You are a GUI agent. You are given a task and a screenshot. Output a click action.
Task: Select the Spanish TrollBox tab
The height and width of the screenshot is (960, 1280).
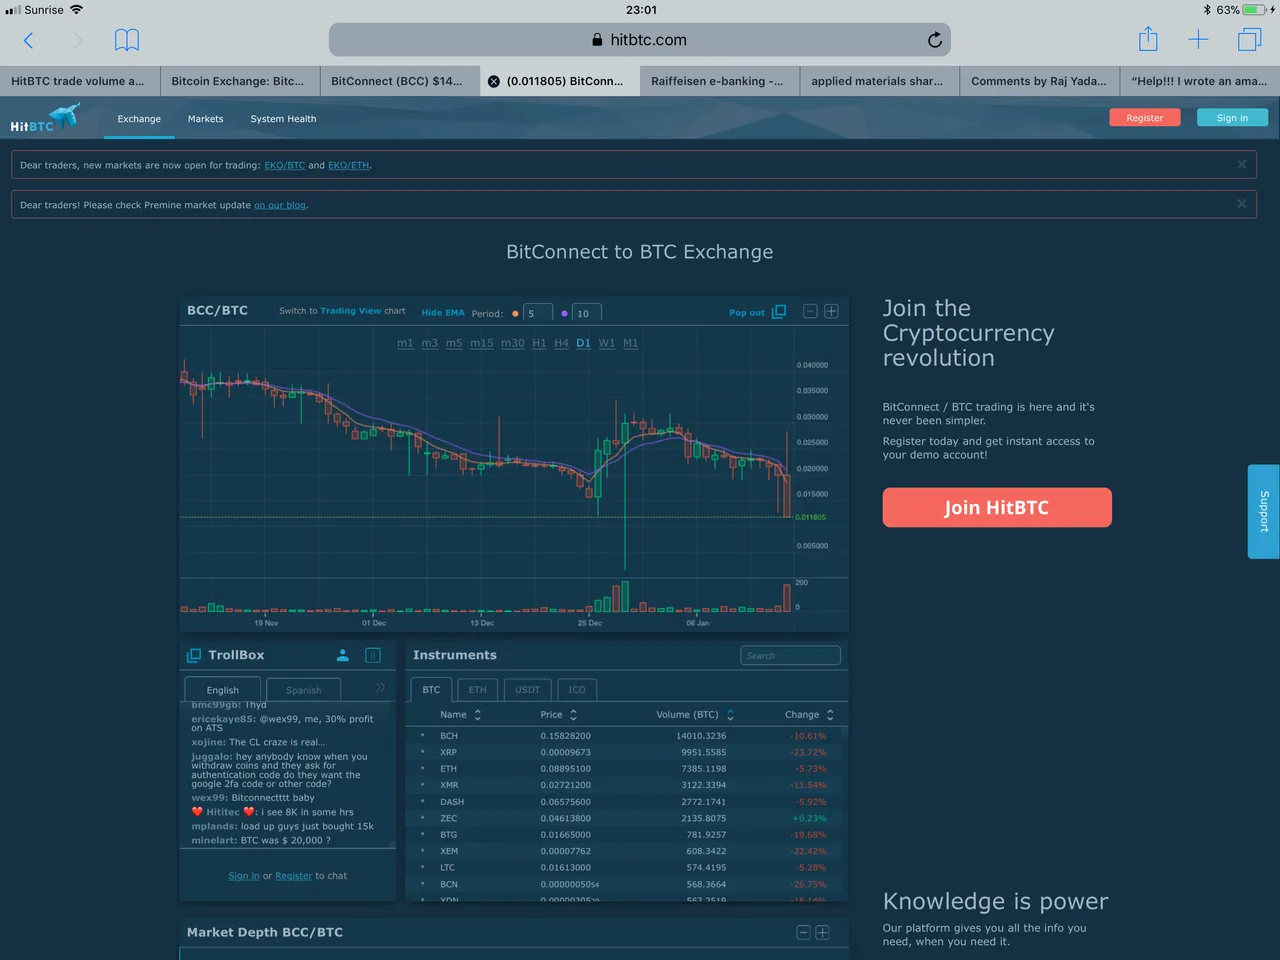pyautogui.click(x=303, y=690)
